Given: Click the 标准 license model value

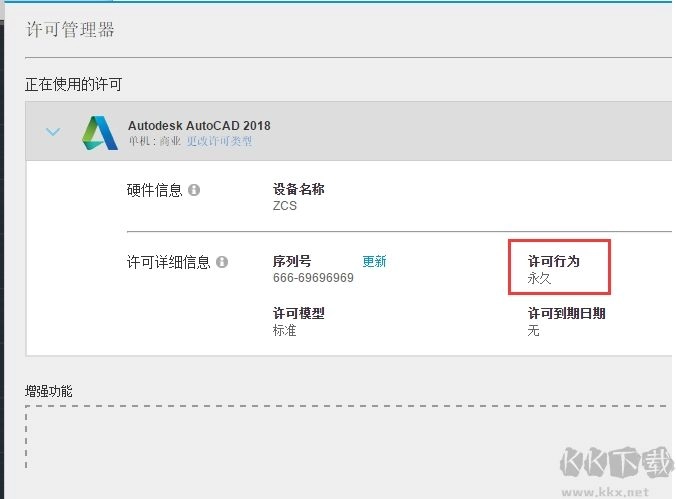Looking at the screenshot, I should (x=285, y=330).
